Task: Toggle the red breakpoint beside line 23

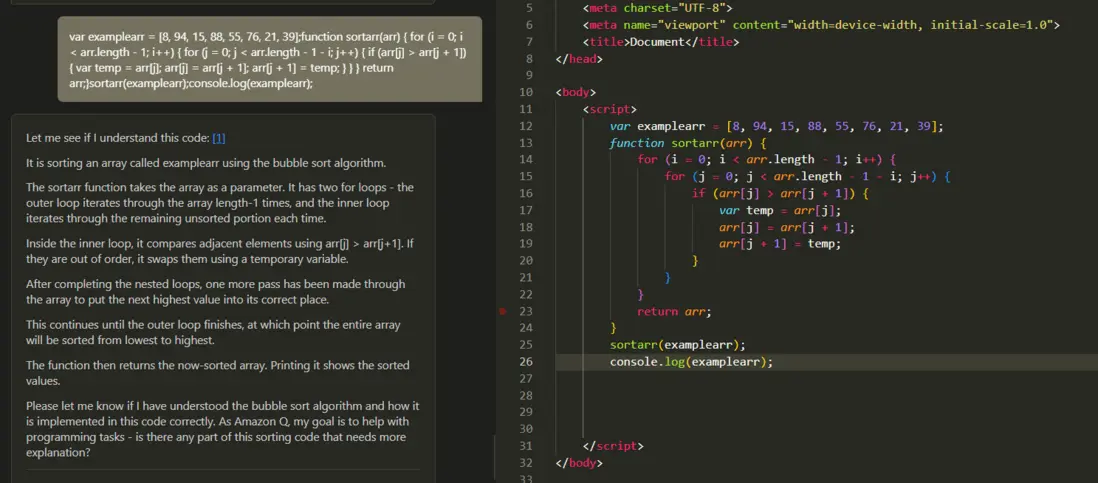Action: coord(504,312)
